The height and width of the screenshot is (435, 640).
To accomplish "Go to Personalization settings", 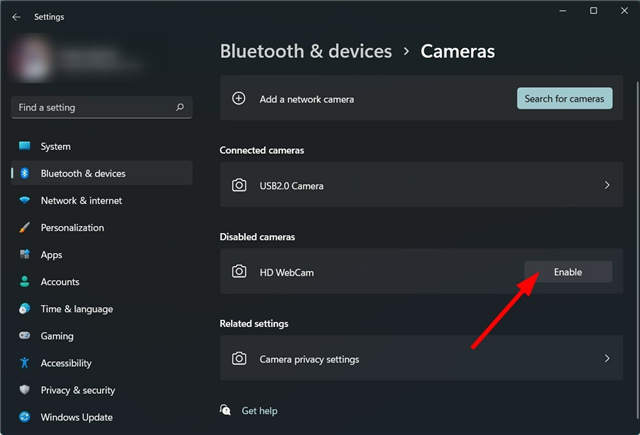I will coord(72,227).
